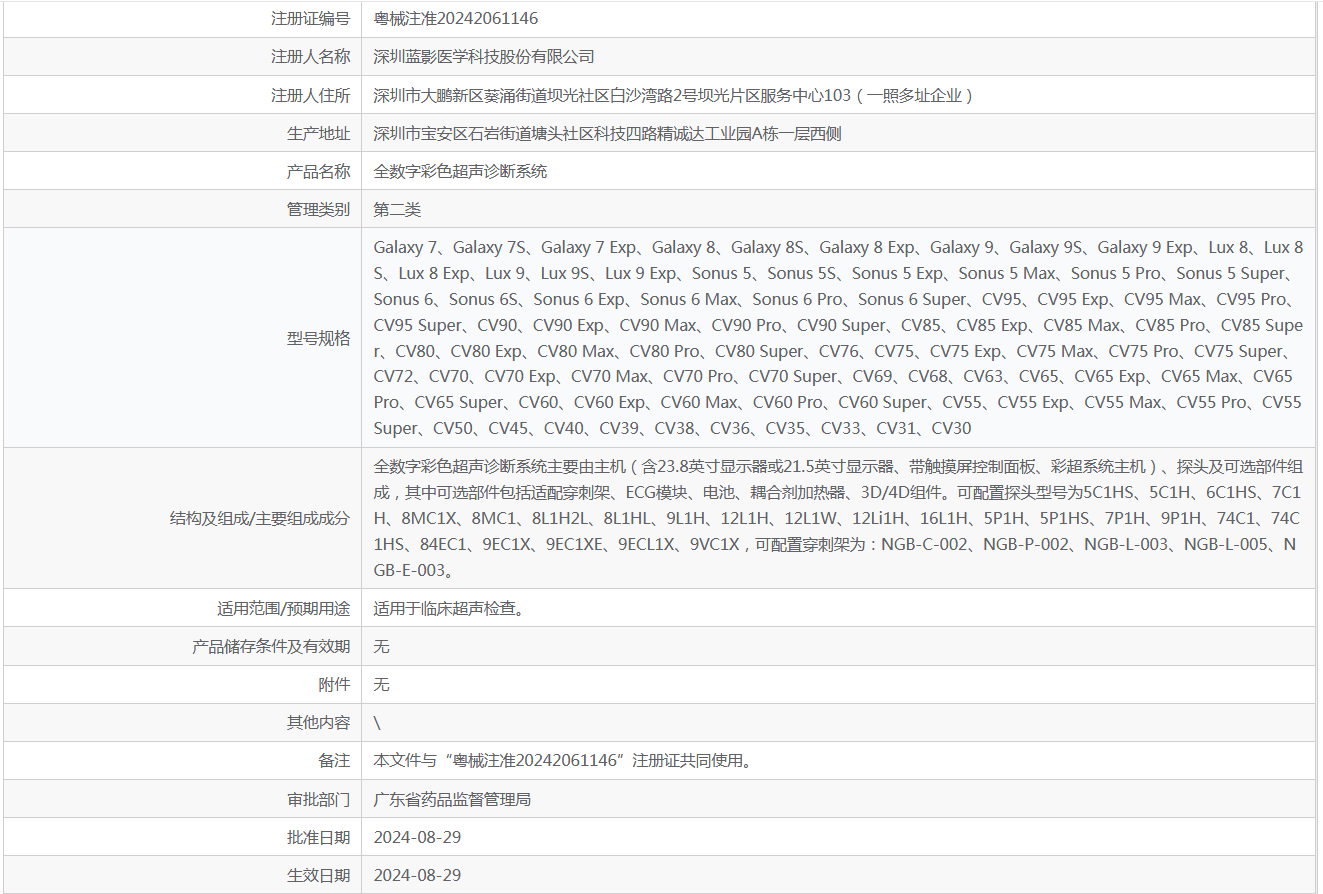The height and width of the screenshot is (894, 1323).
Task: Click the 注册人住所 label
Action: tap(311, 95)
